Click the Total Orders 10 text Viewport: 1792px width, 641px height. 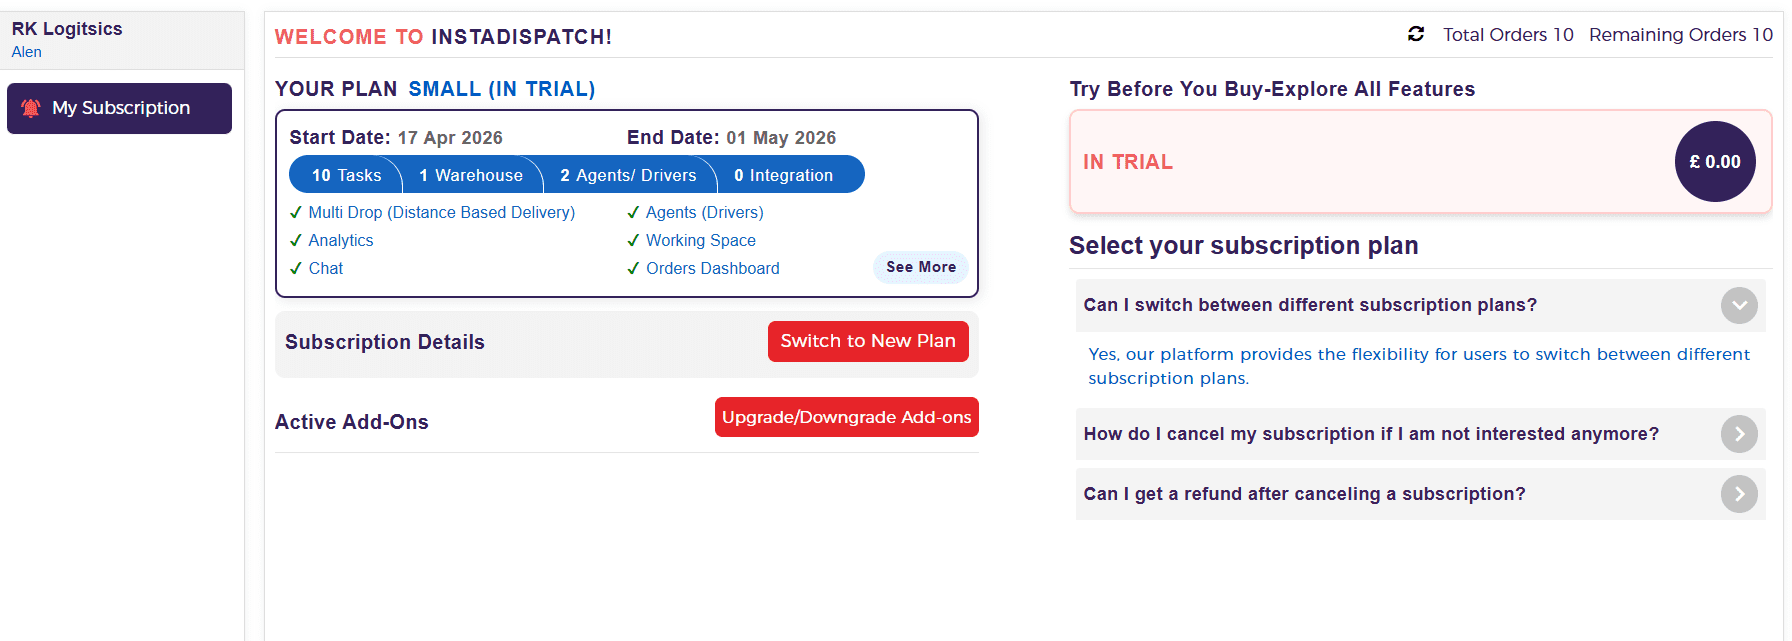pyautogui.click(x=1508, y=35)
